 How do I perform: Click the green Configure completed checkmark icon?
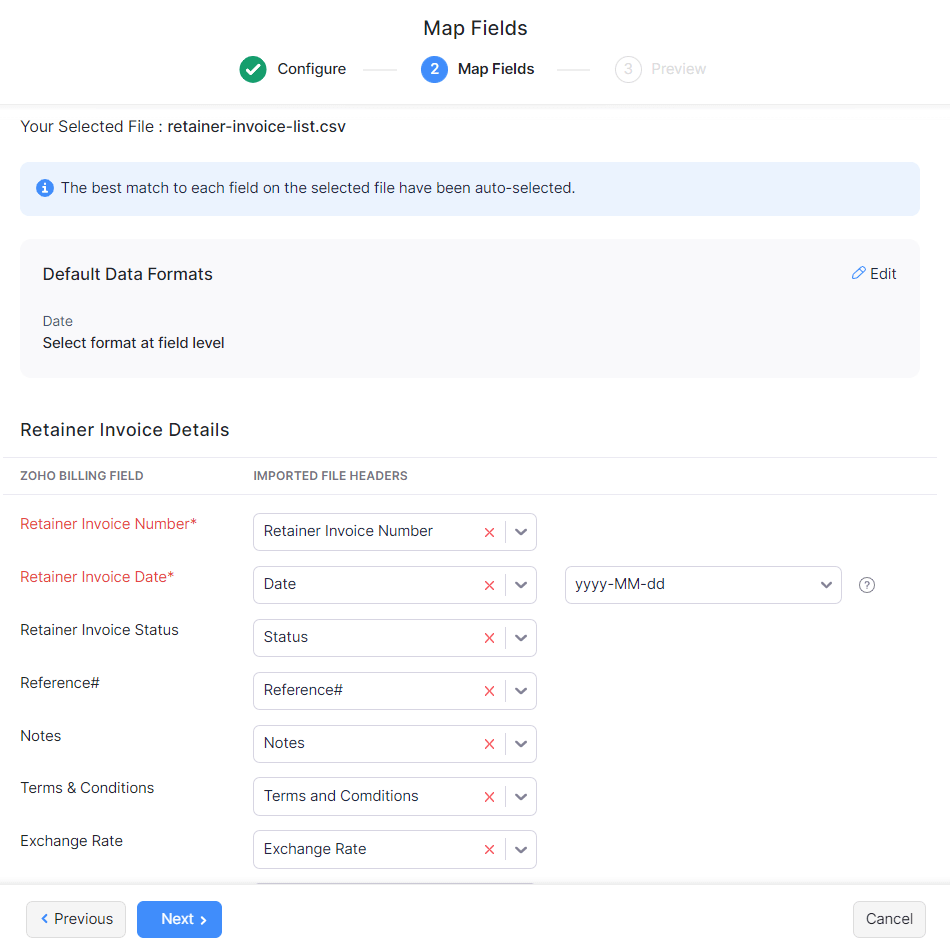(x=252, y=69)
